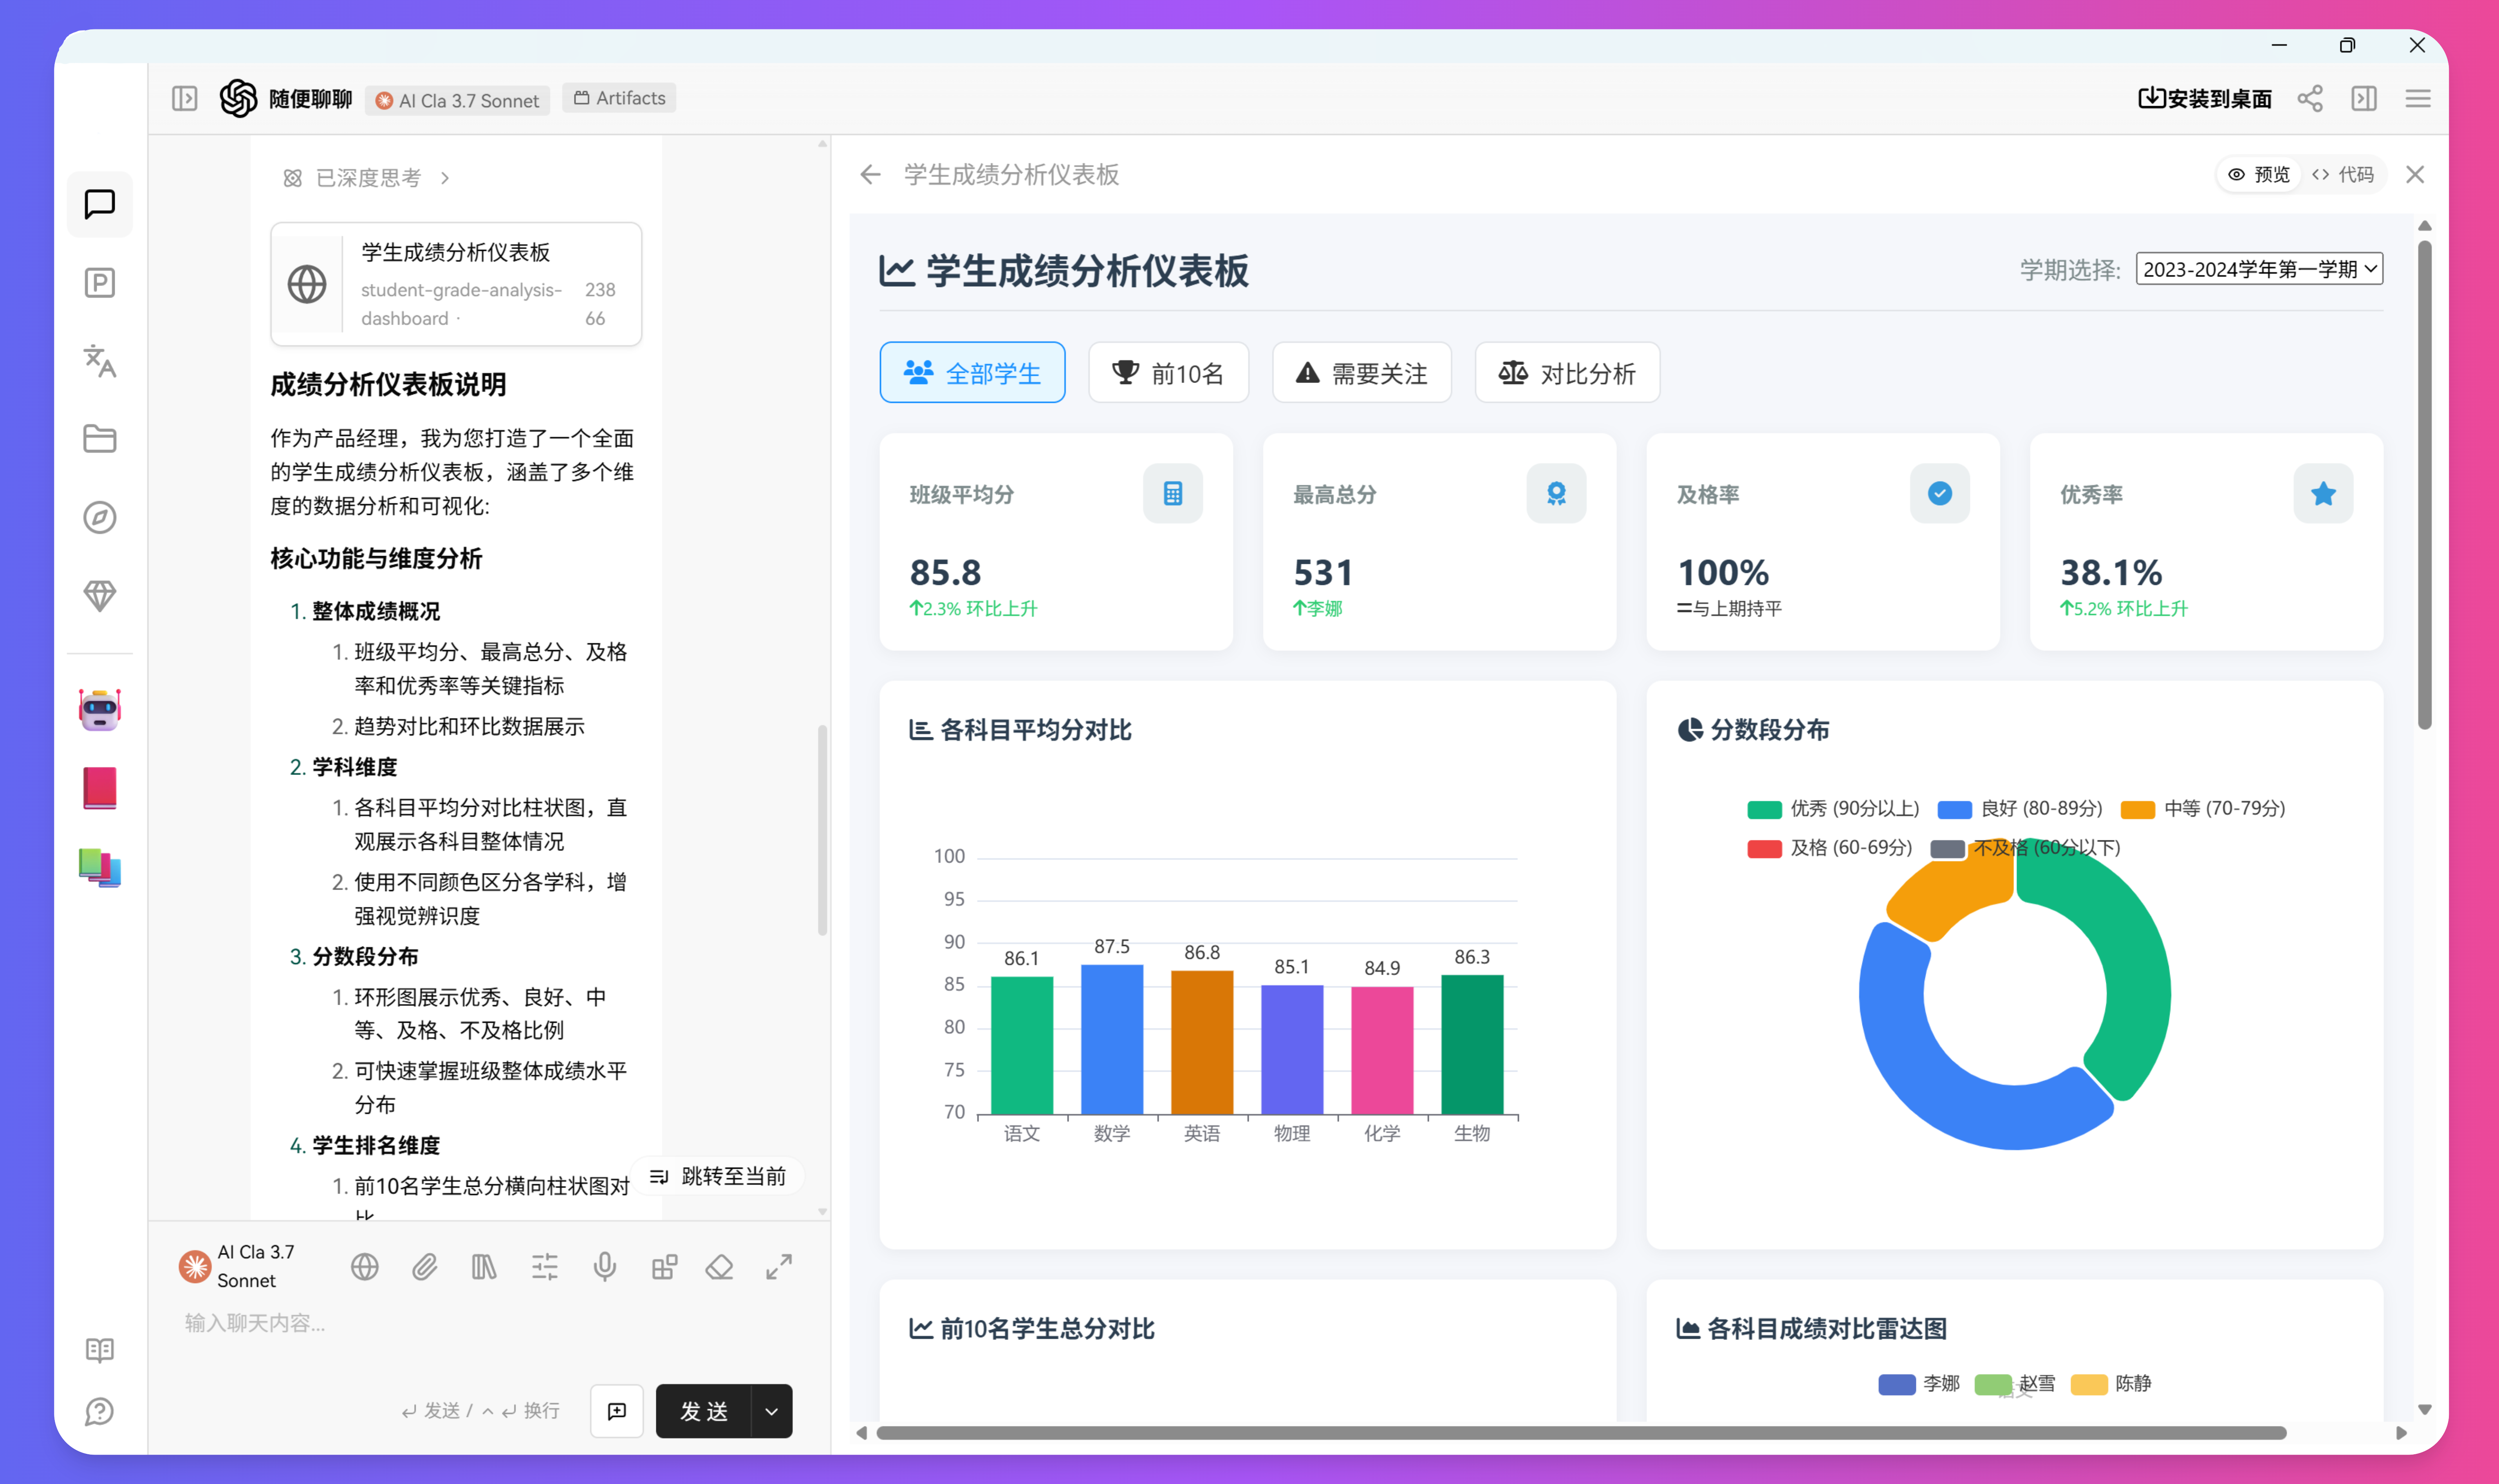Enable web search globe icon in input bar
This screenshot has width=2499, height=1484.
(x=365, y=1267)
